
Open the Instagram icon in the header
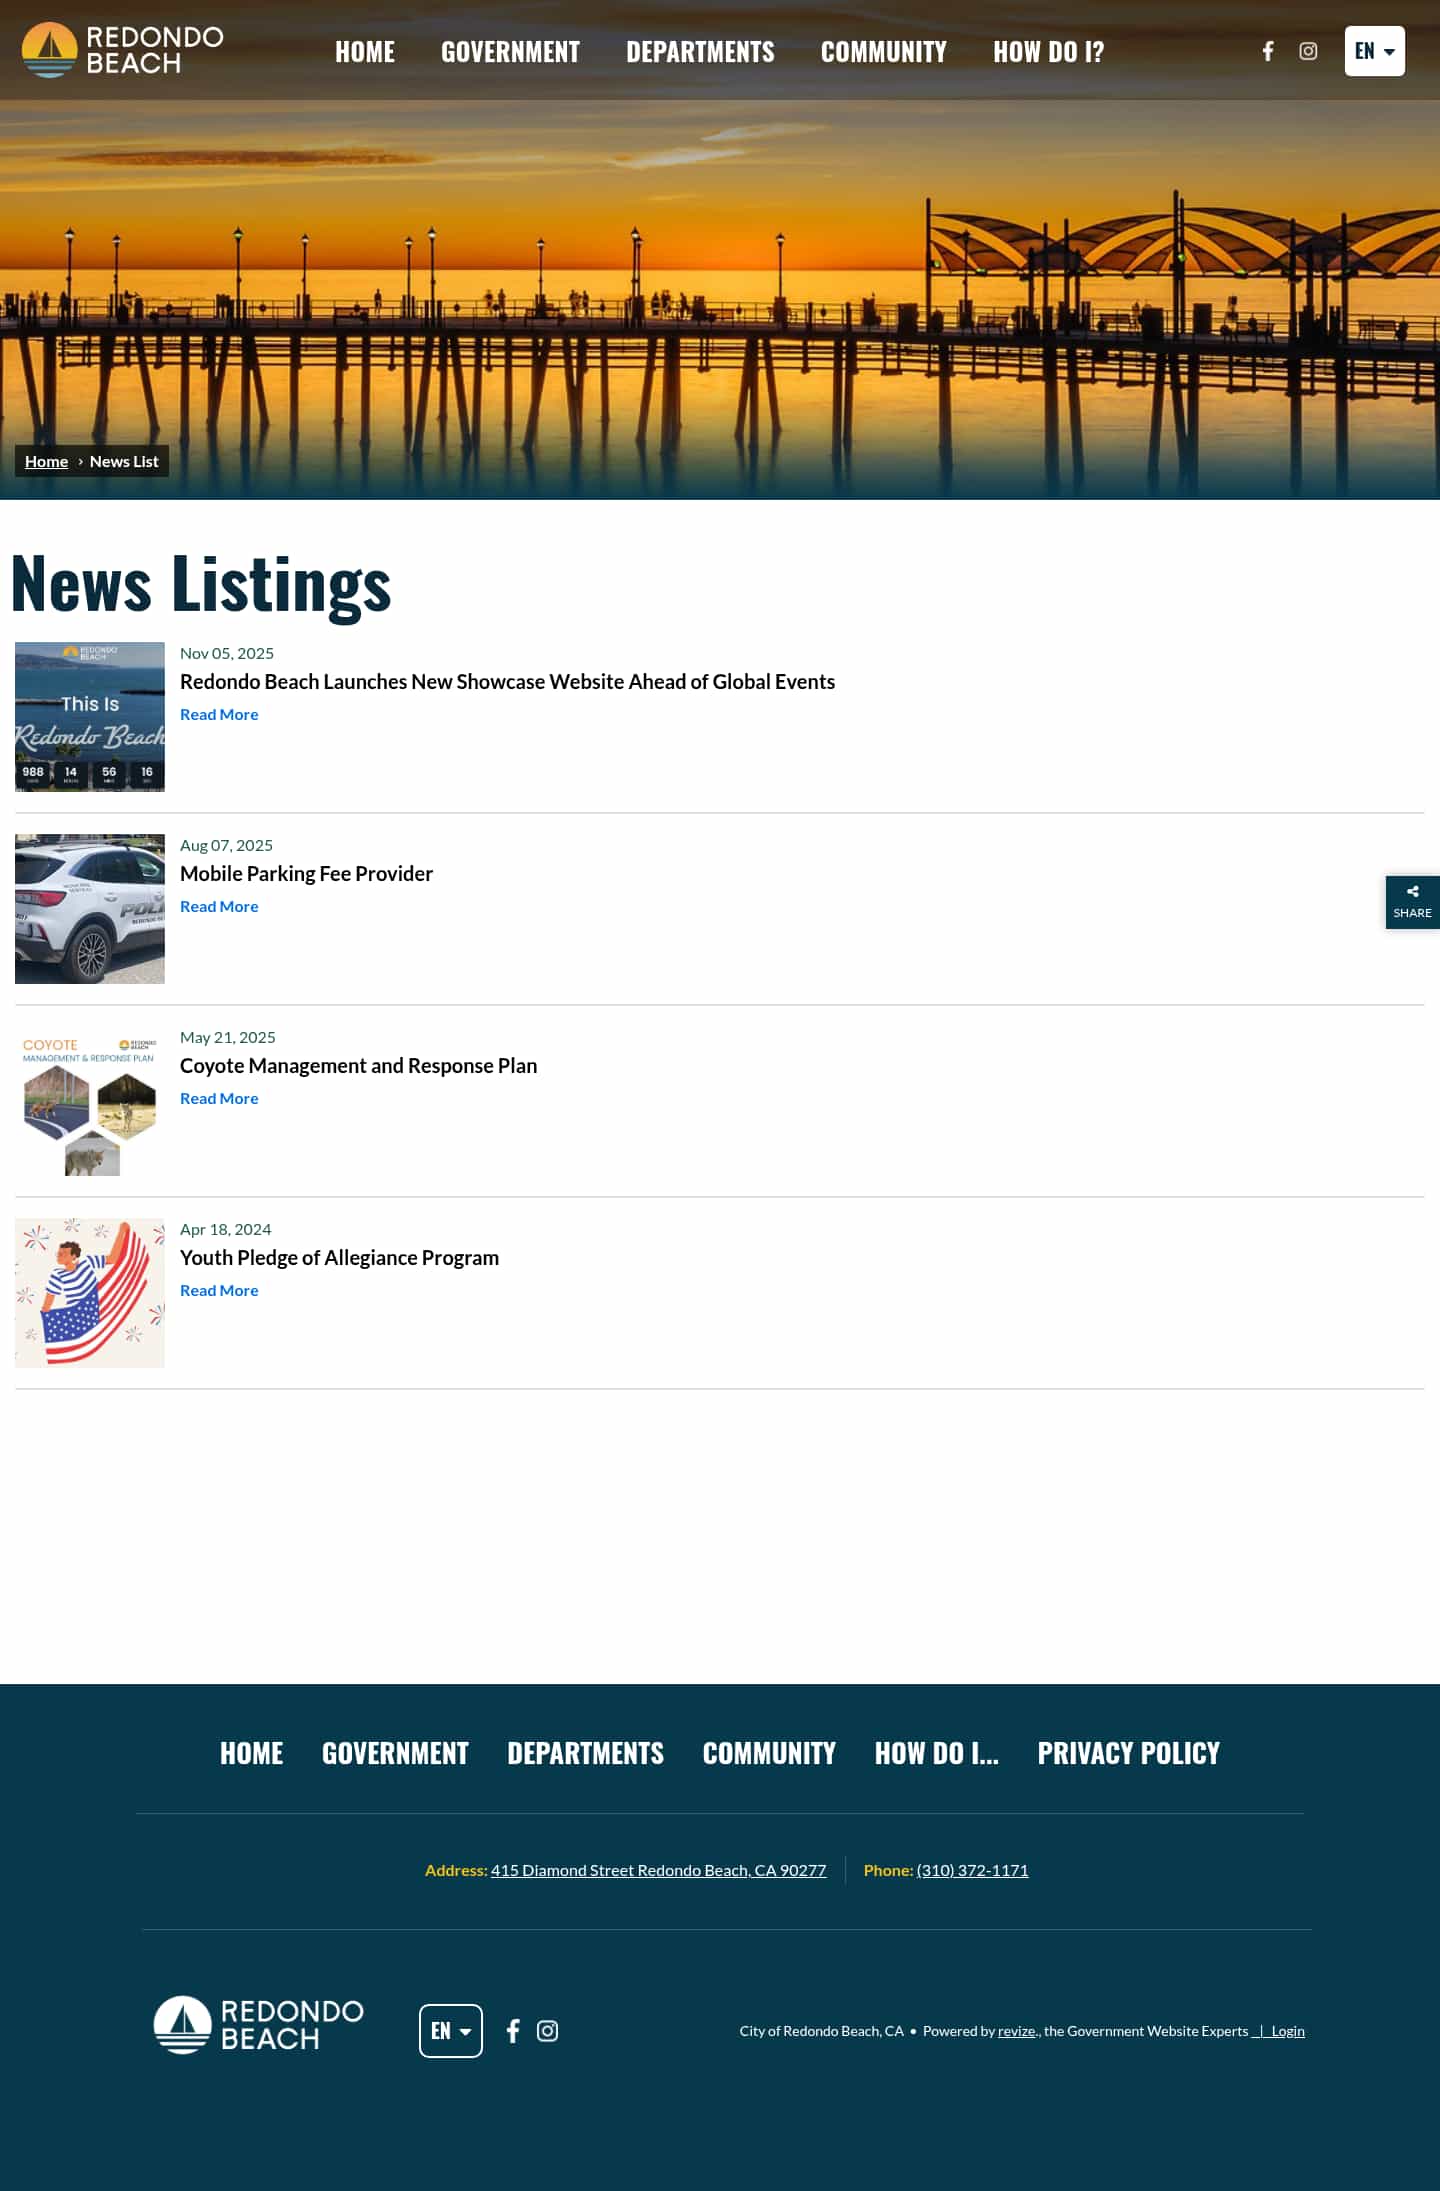tap(1308, 51)
